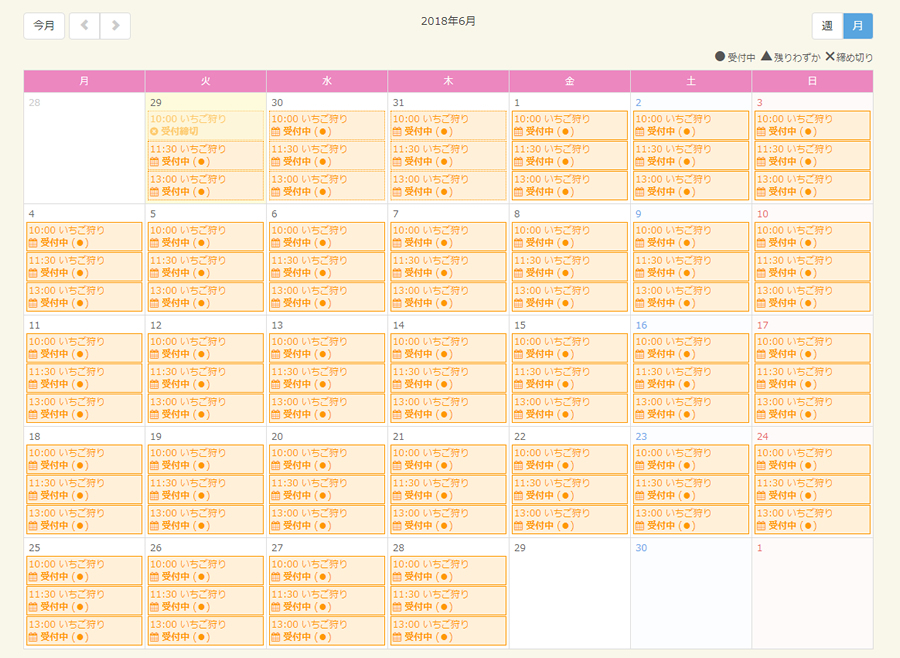This screenshot has width=900, height=658.
Task: Switch to 月 (month) view
Action: pos(857,26)
